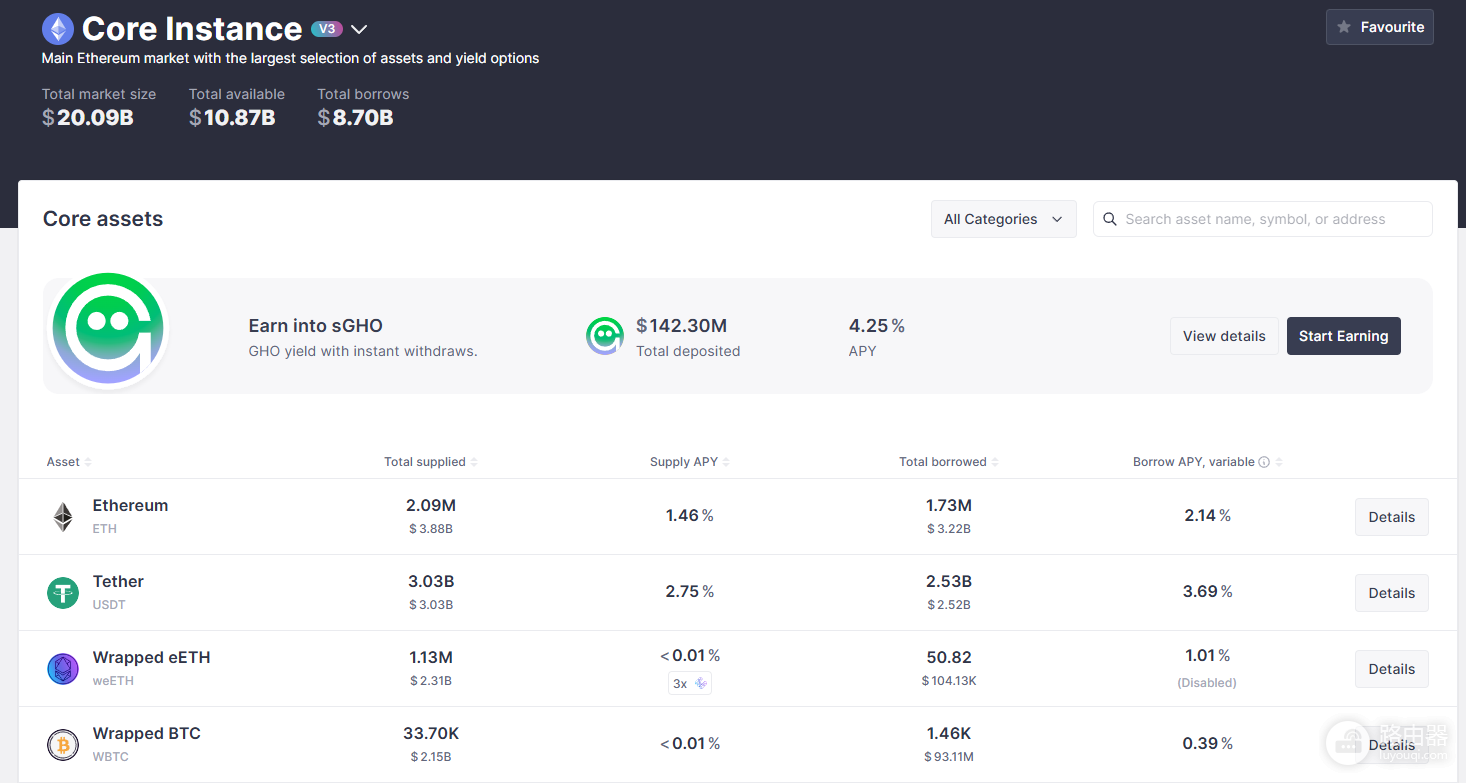Click the star icon in the Favourite button
Image resolution: width=1466 pixels, height=783 pixels.
coord(1344,27)
